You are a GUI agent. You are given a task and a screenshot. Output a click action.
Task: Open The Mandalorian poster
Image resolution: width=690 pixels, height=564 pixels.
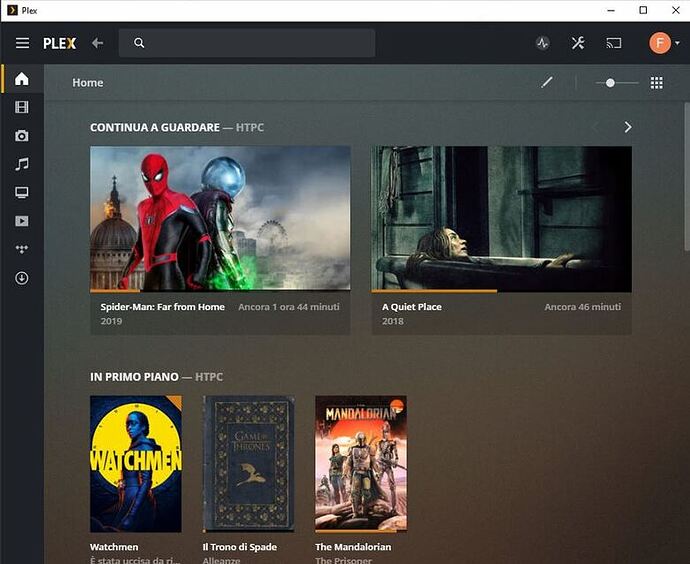(361, 464)
